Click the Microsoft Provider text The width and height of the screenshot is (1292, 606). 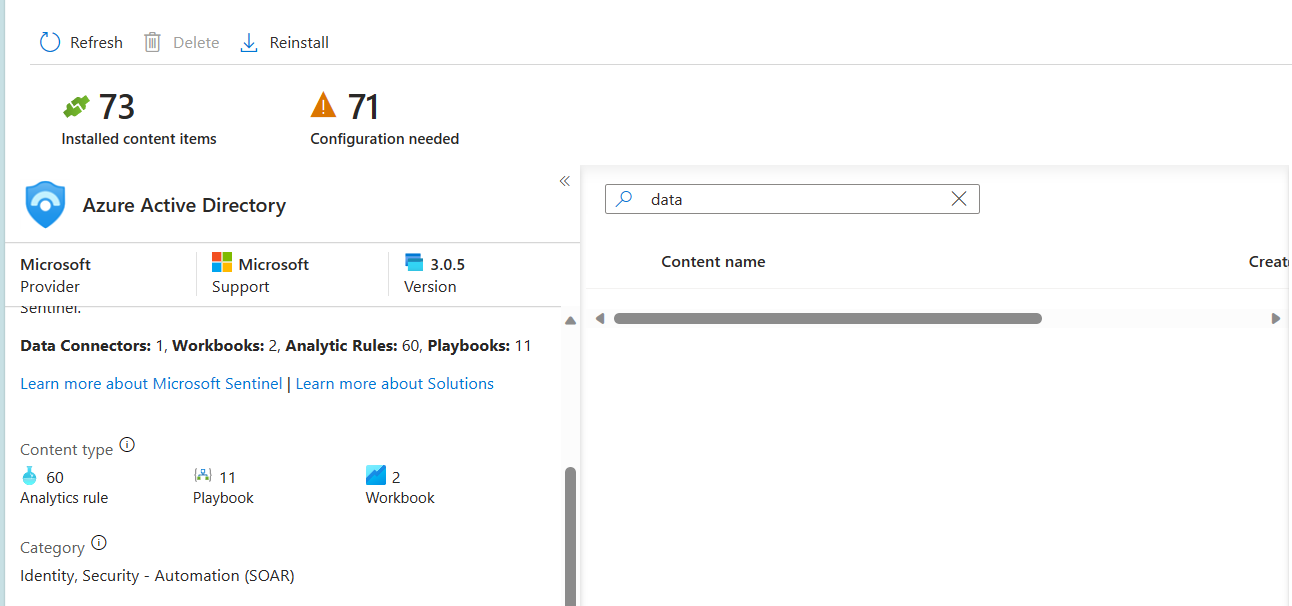(x=55, y=275)
